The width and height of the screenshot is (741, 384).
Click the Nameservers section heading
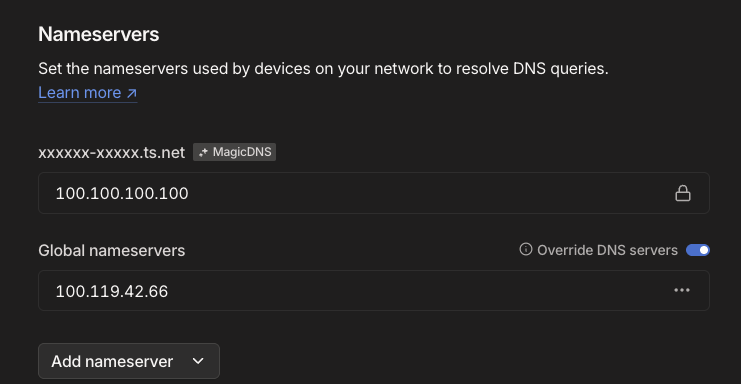(99, 34)
